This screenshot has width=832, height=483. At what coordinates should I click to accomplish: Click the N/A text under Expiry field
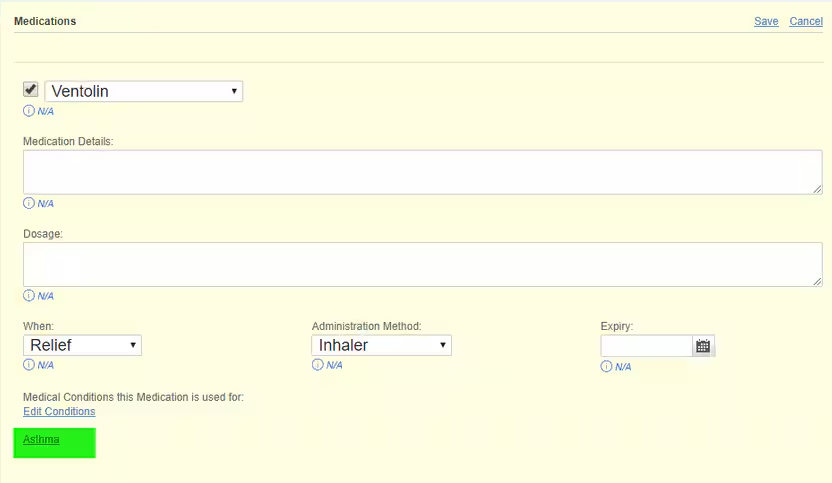pos(623,367)
